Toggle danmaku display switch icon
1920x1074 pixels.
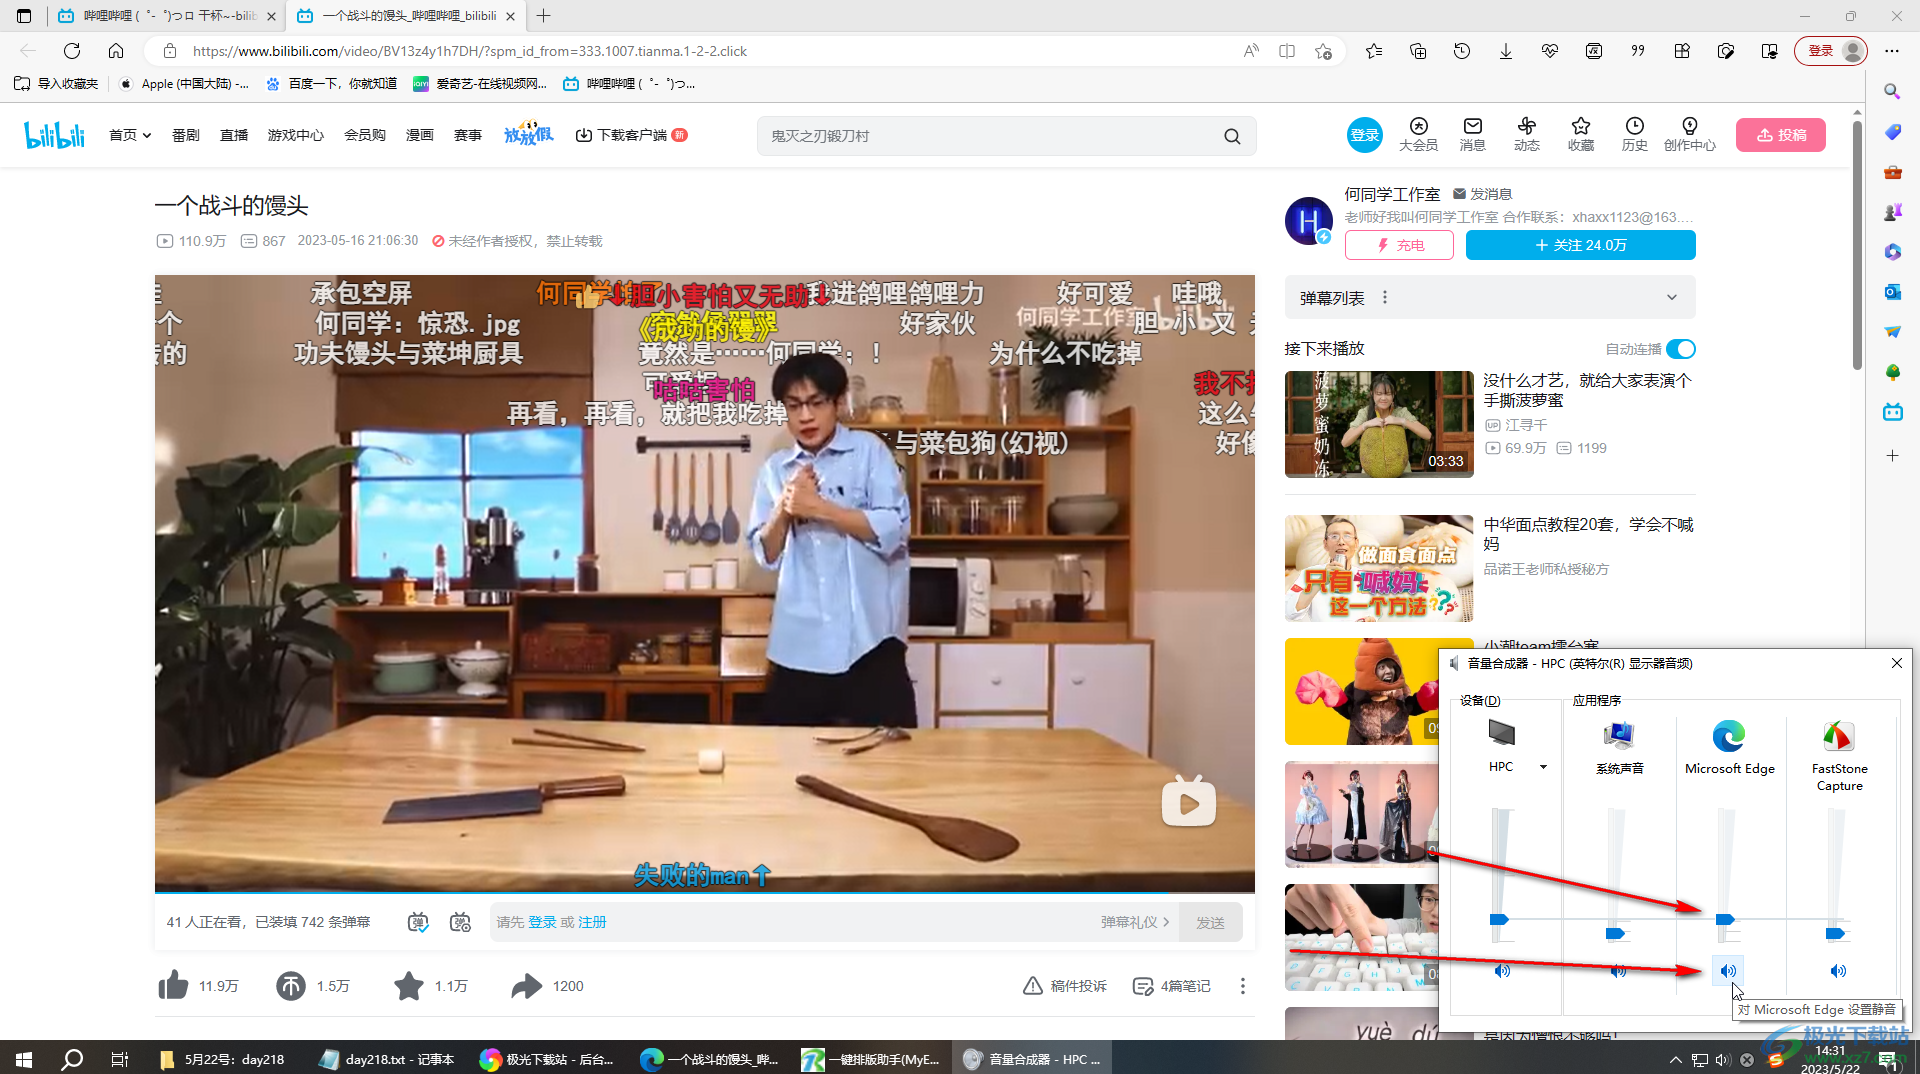(x=418, y=922)
